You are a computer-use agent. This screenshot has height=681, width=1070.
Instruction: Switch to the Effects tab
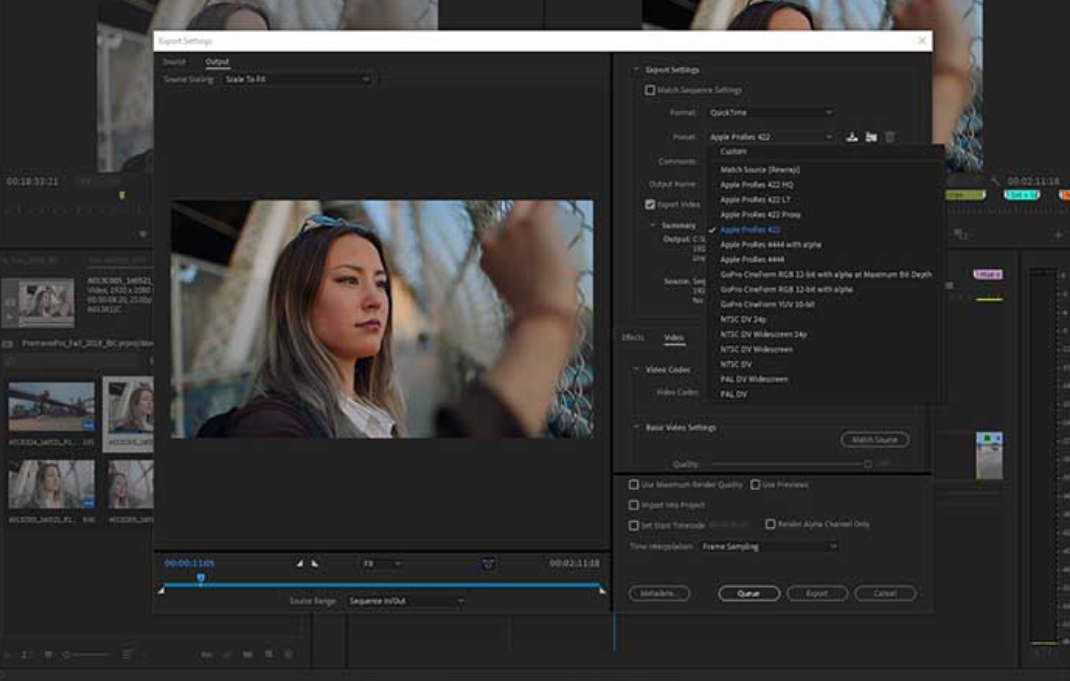(633, 338)
